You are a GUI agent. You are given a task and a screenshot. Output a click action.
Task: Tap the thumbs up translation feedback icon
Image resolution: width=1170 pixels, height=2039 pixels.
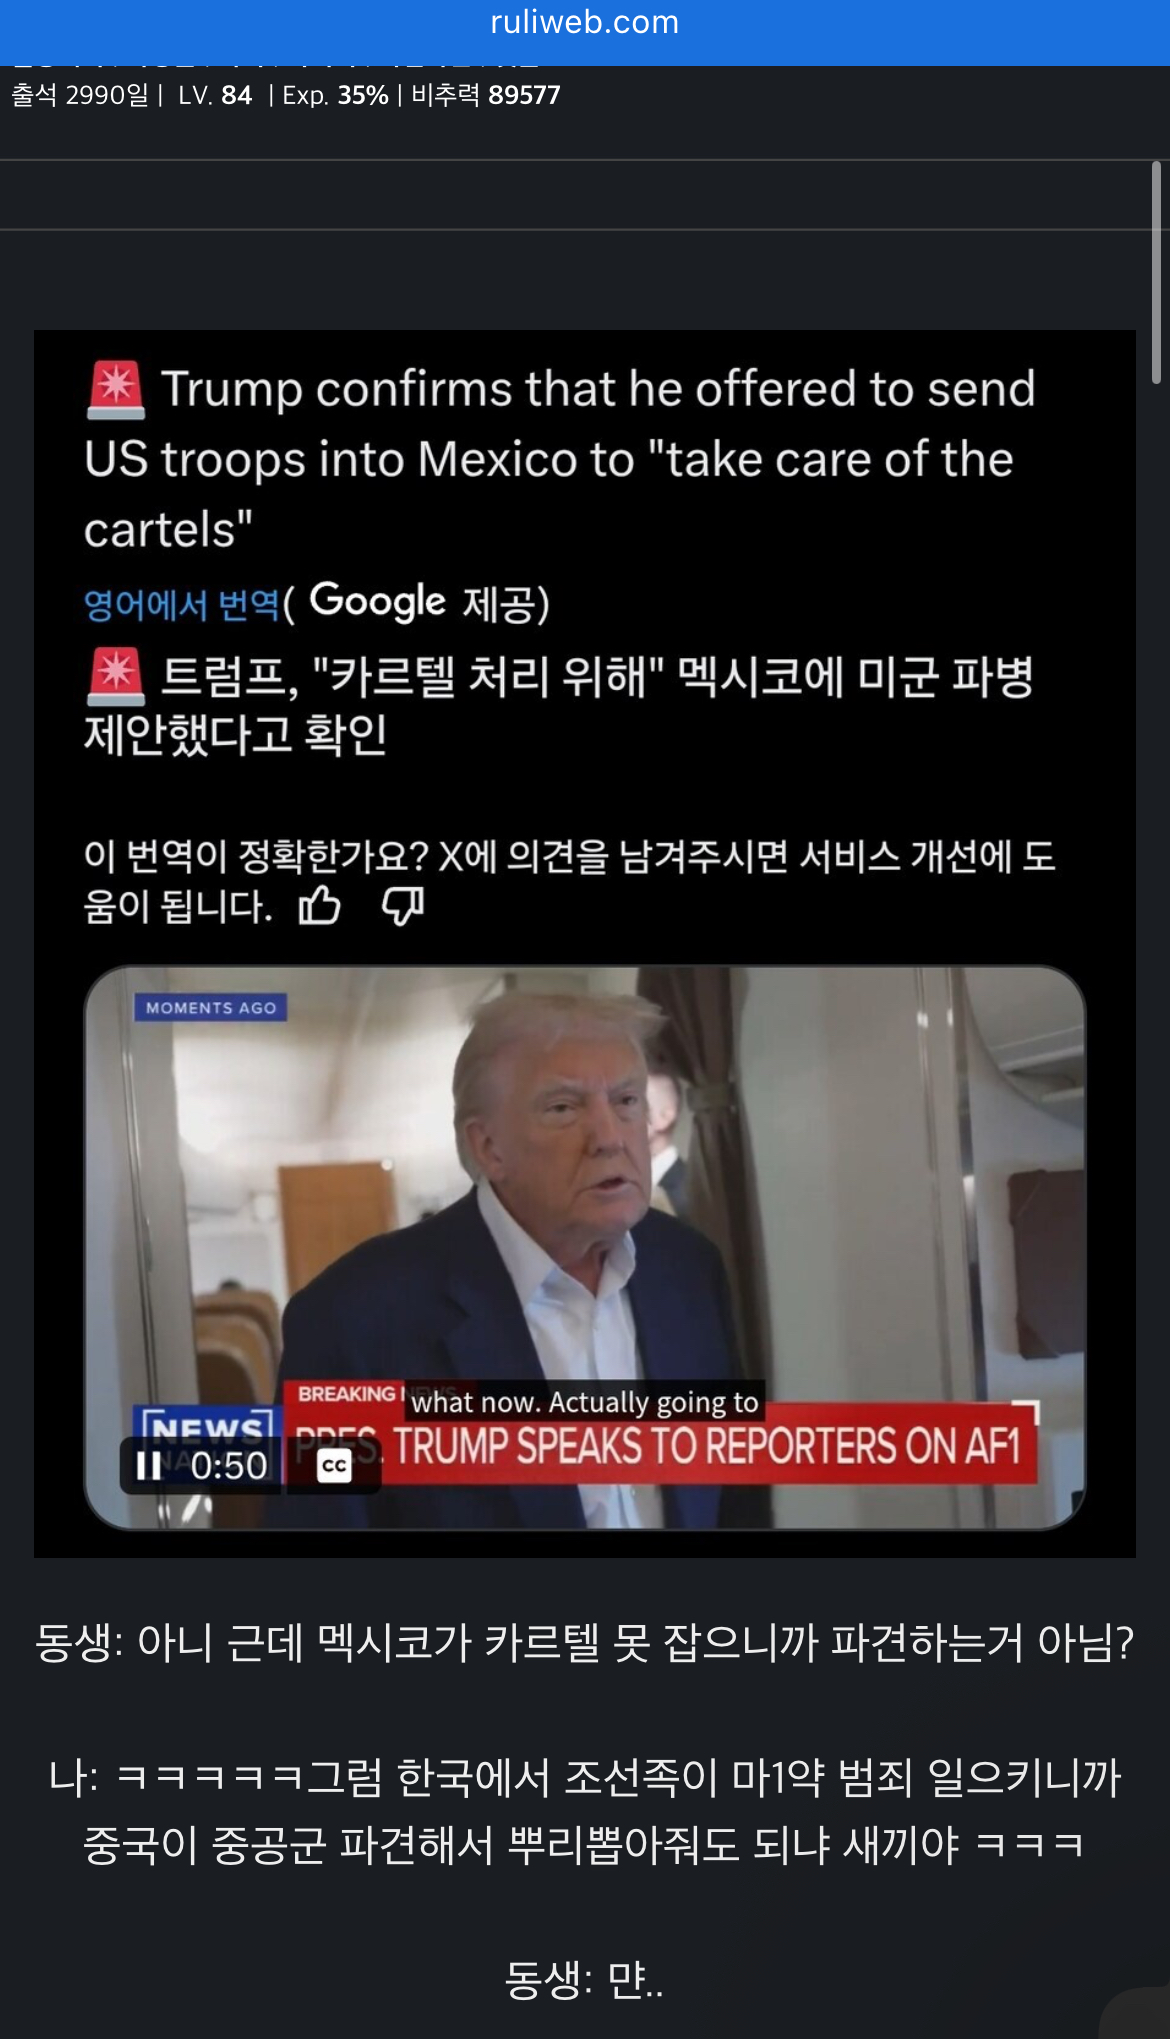320,905
